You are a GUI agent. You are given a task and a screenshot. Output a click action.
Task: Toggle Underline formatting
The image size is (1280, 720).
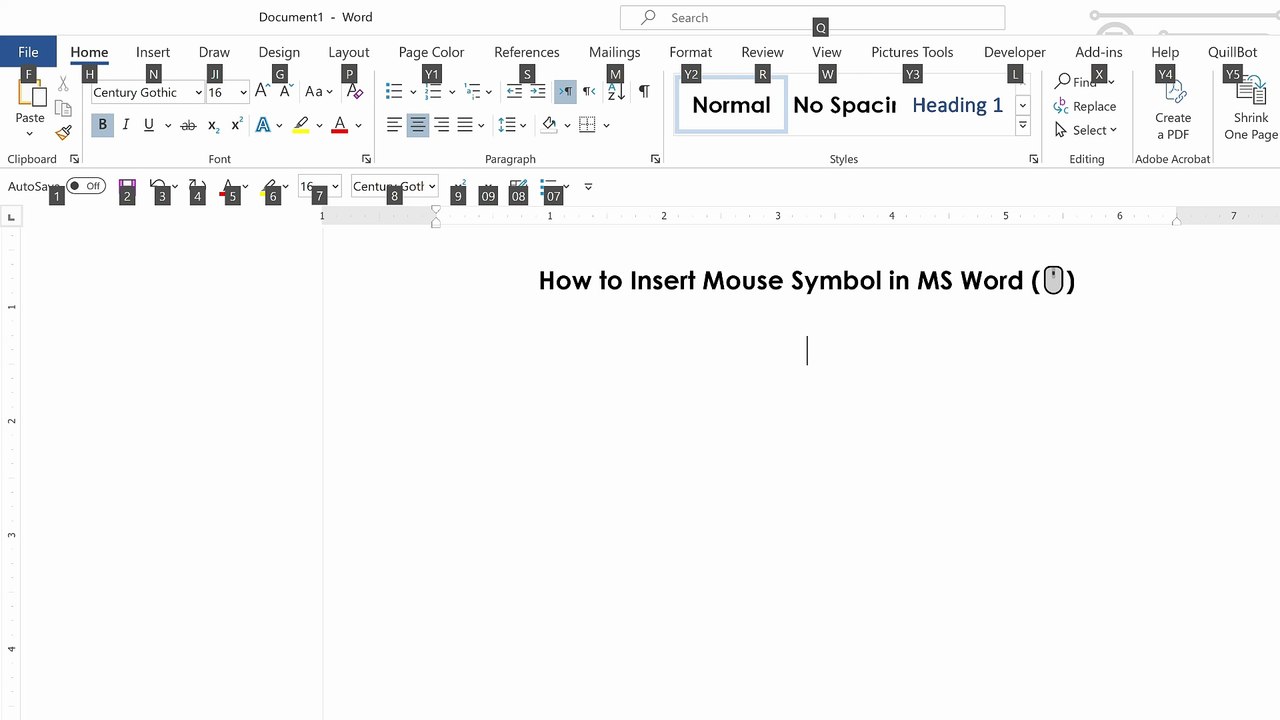[x=149, y=125]
